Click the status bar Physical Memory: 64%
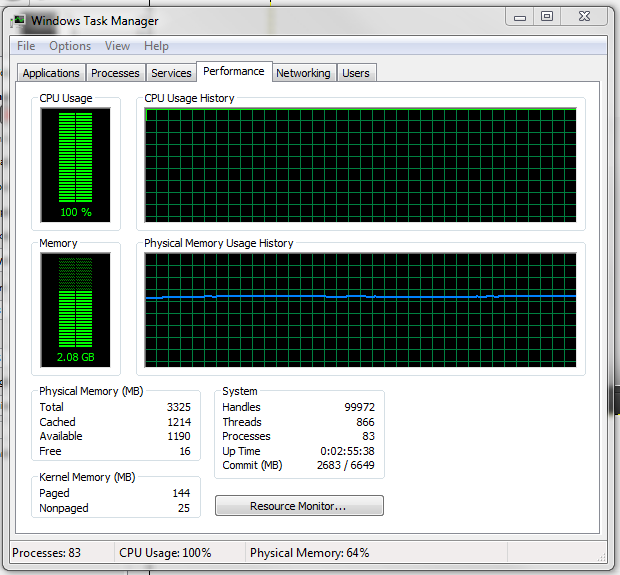Image resolution: width=620 pixels, height=575 pixels. pyautogui.click(x=310, y=552)
